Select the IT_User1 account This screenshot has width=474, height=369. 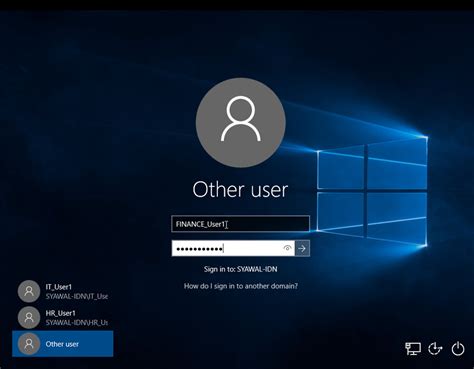[63, 291]
